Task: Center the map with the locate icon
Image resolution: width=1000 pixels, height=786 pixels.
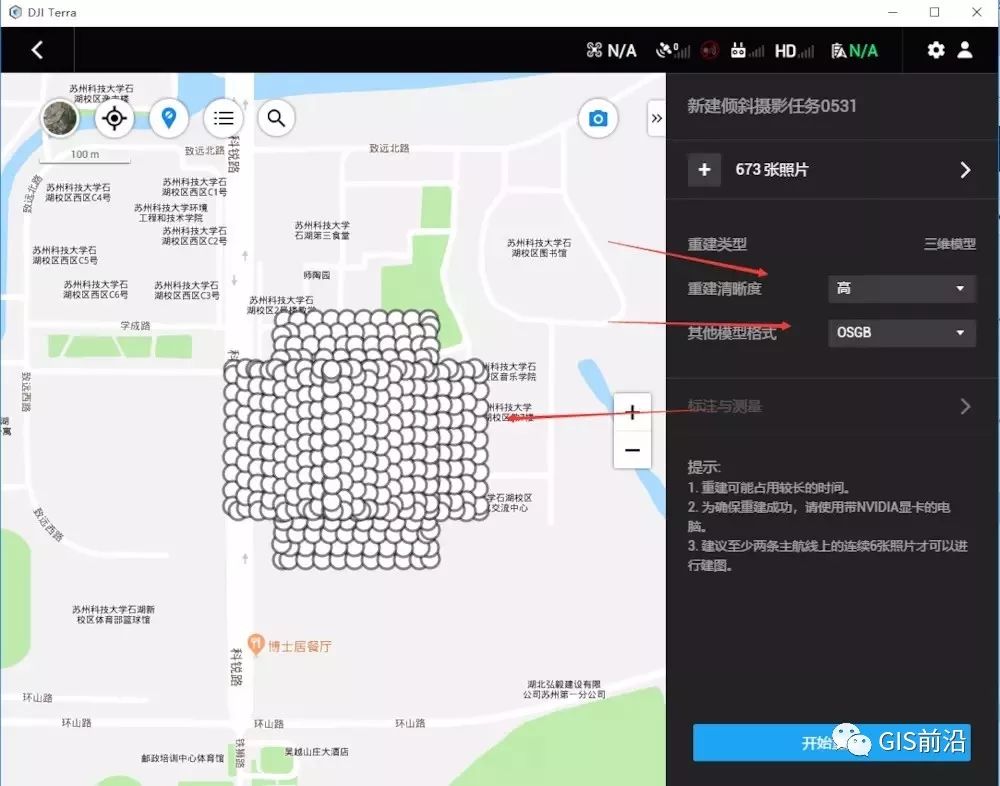Action: tap(114, 117)
